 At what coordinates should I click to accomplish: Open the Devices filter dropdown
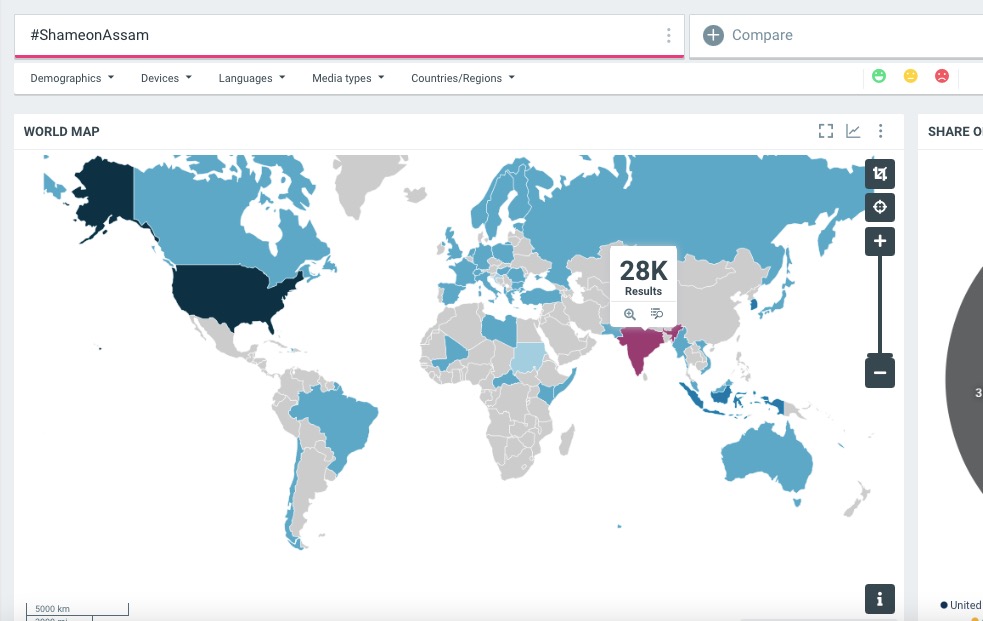click(166, 78)
